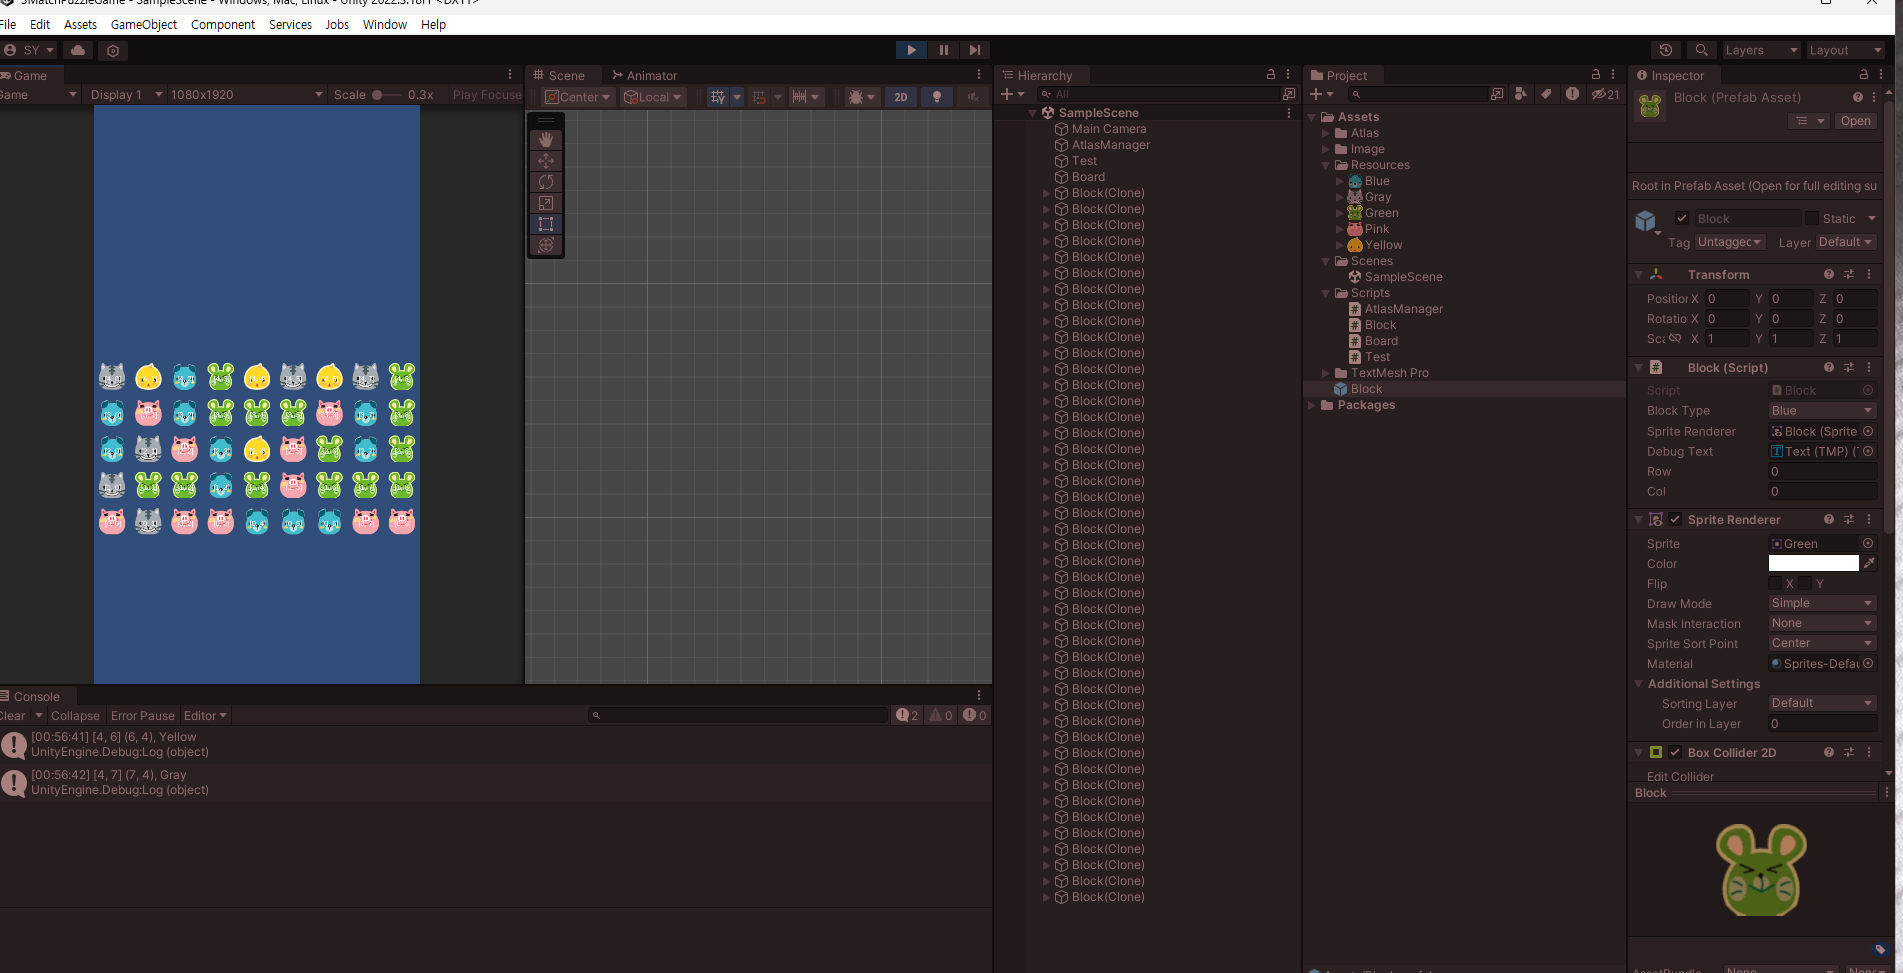Click Error Pause in Console
The image size is (1903, 973).
click(142, 715)
